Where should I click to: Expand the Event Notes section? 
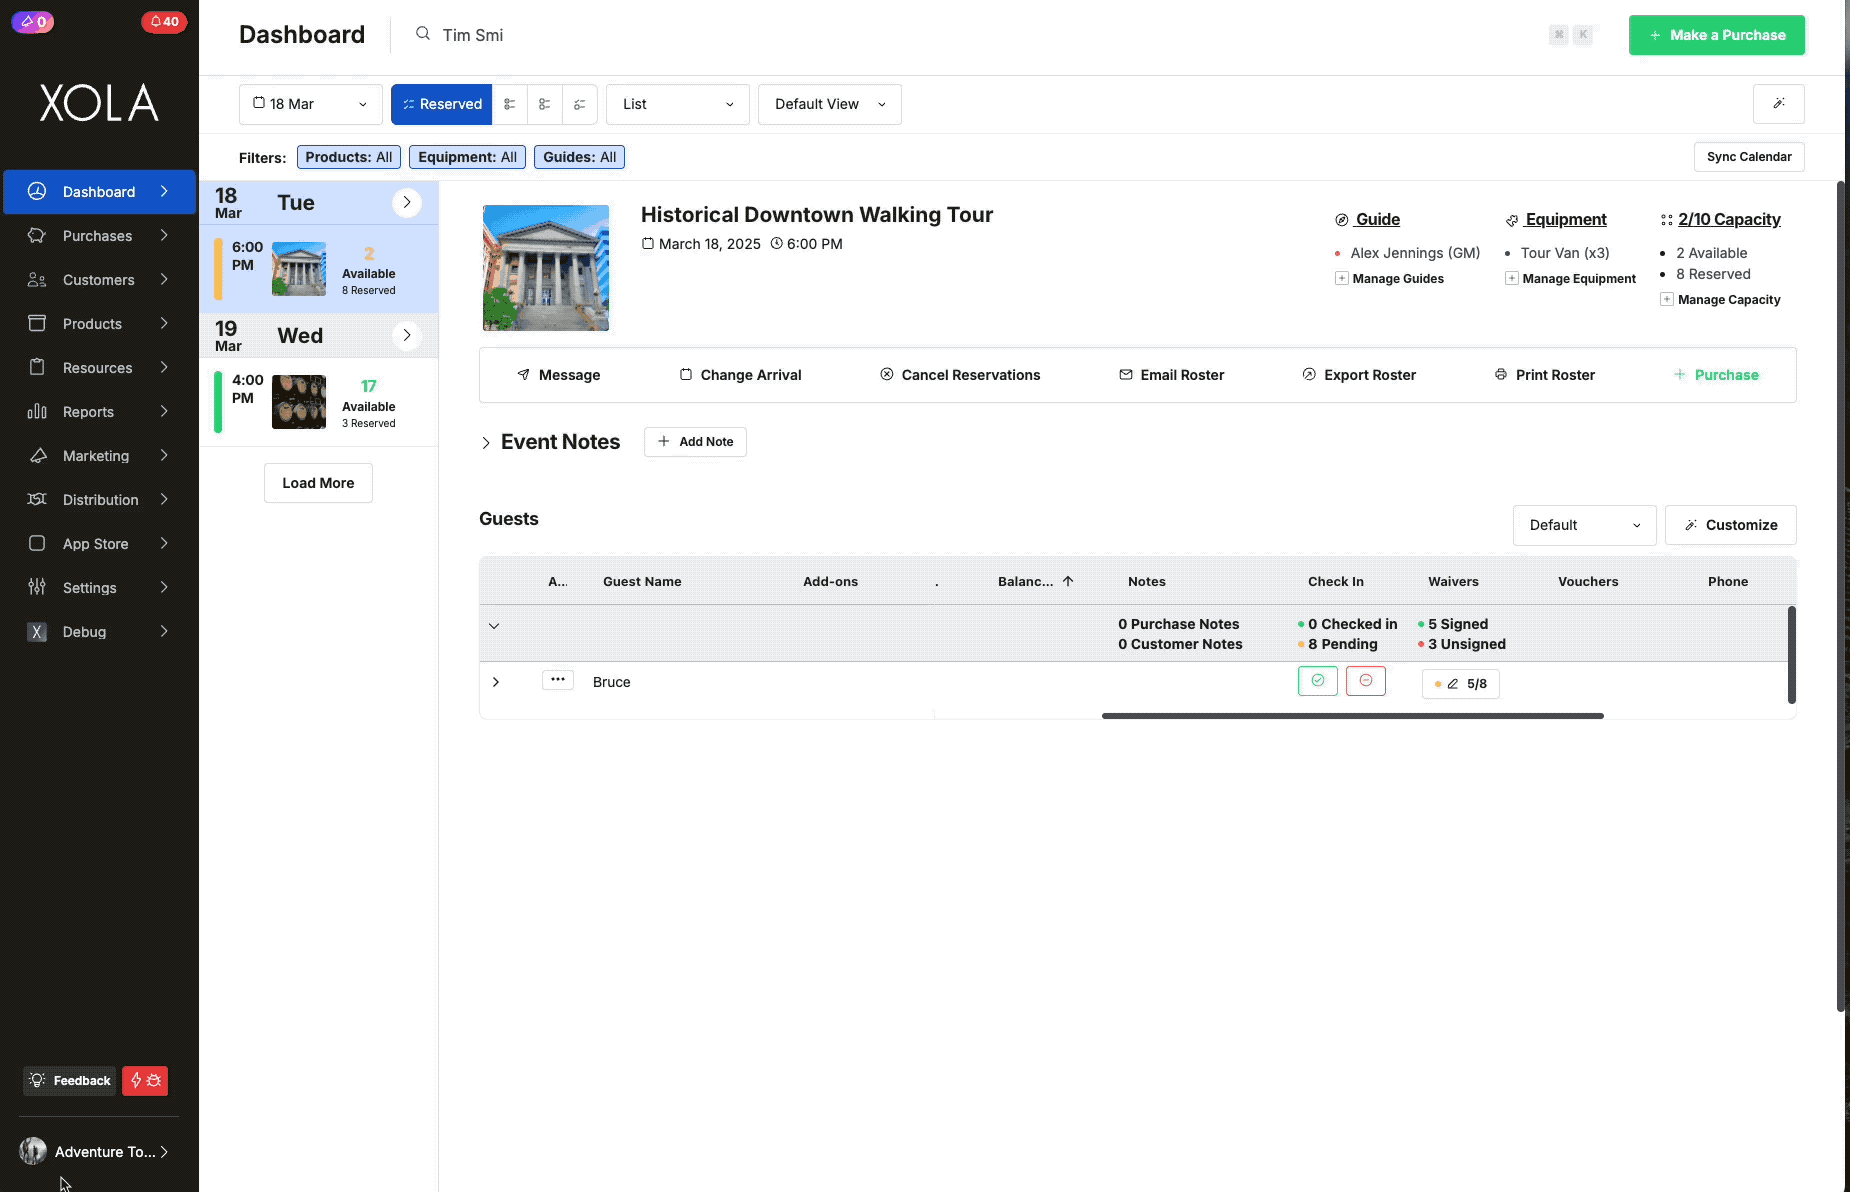(486, 442)
